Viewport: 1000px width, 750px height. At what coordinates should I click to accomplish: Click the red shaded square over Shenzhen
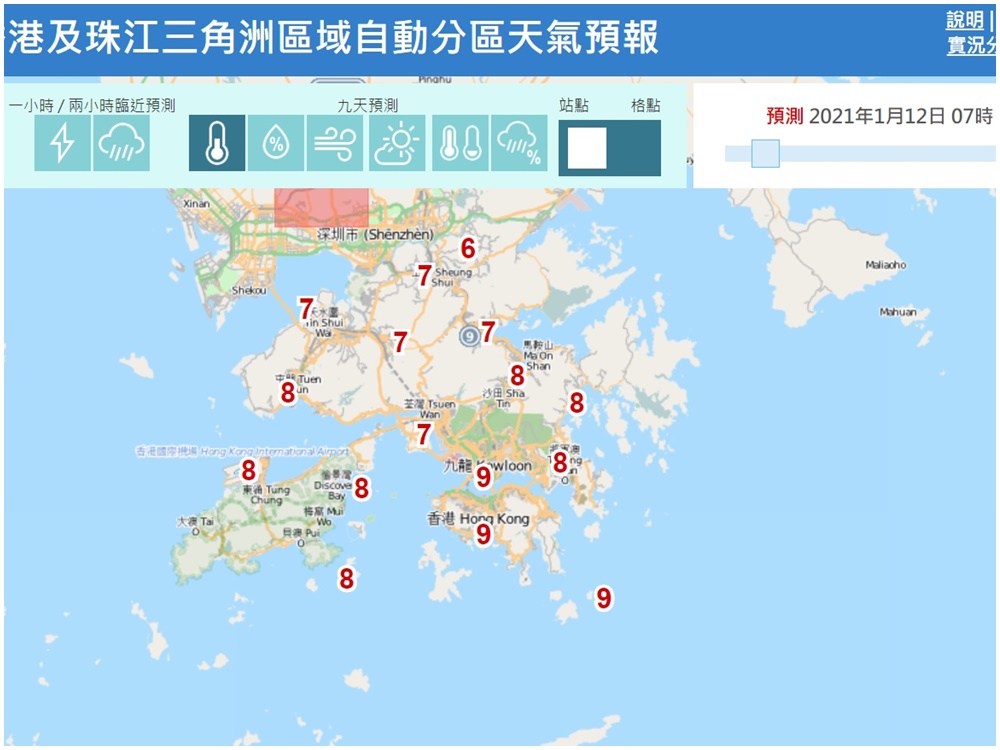[321, 207]
